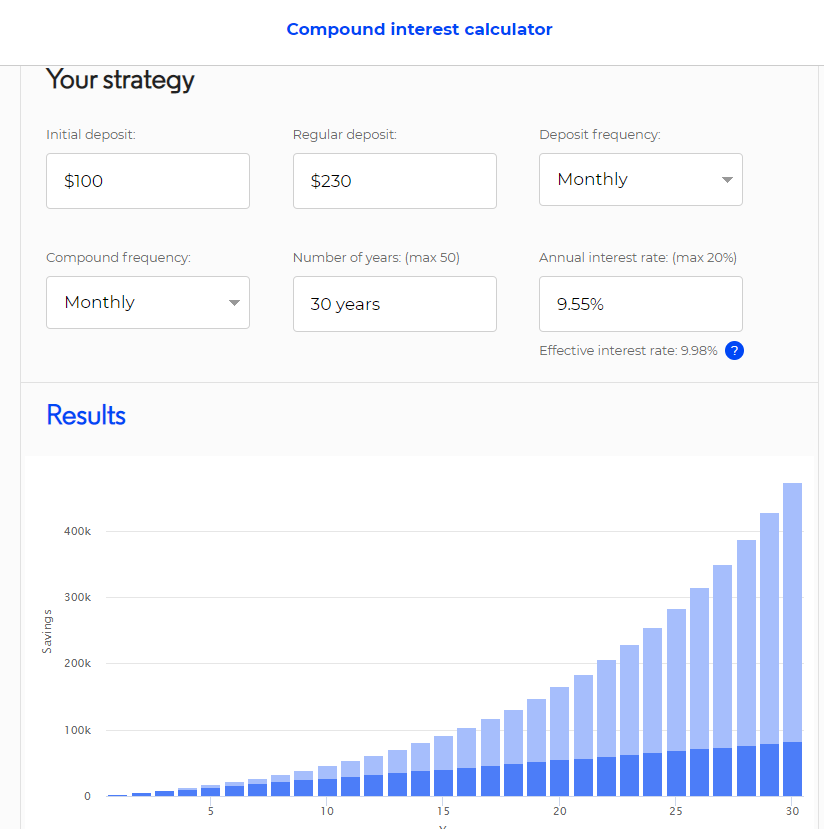Edit the Number of years field
Image resolution: width=824 pixels, height=829 pixels.
tap(395, 304)
